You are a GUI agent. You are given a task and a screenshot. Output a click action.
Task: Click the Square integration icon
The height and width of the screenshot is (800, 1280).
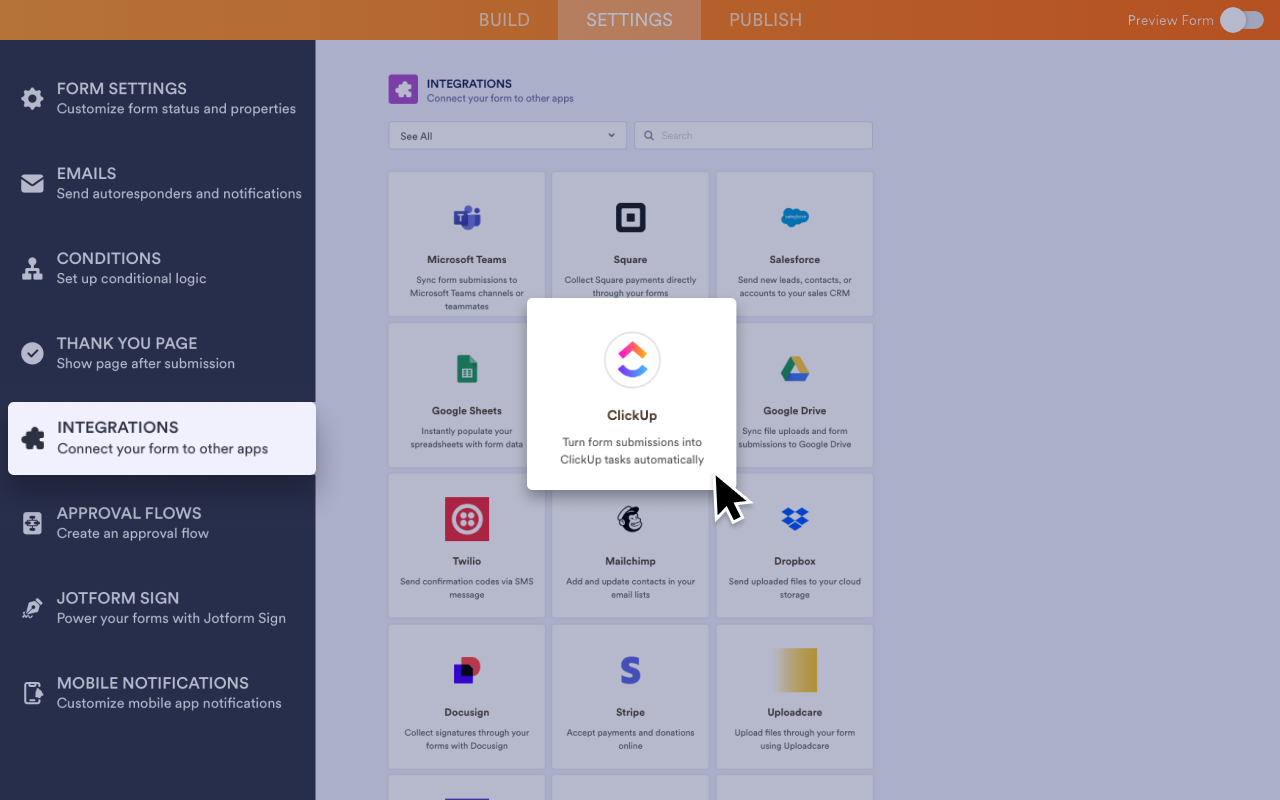[x=630, y=218]
